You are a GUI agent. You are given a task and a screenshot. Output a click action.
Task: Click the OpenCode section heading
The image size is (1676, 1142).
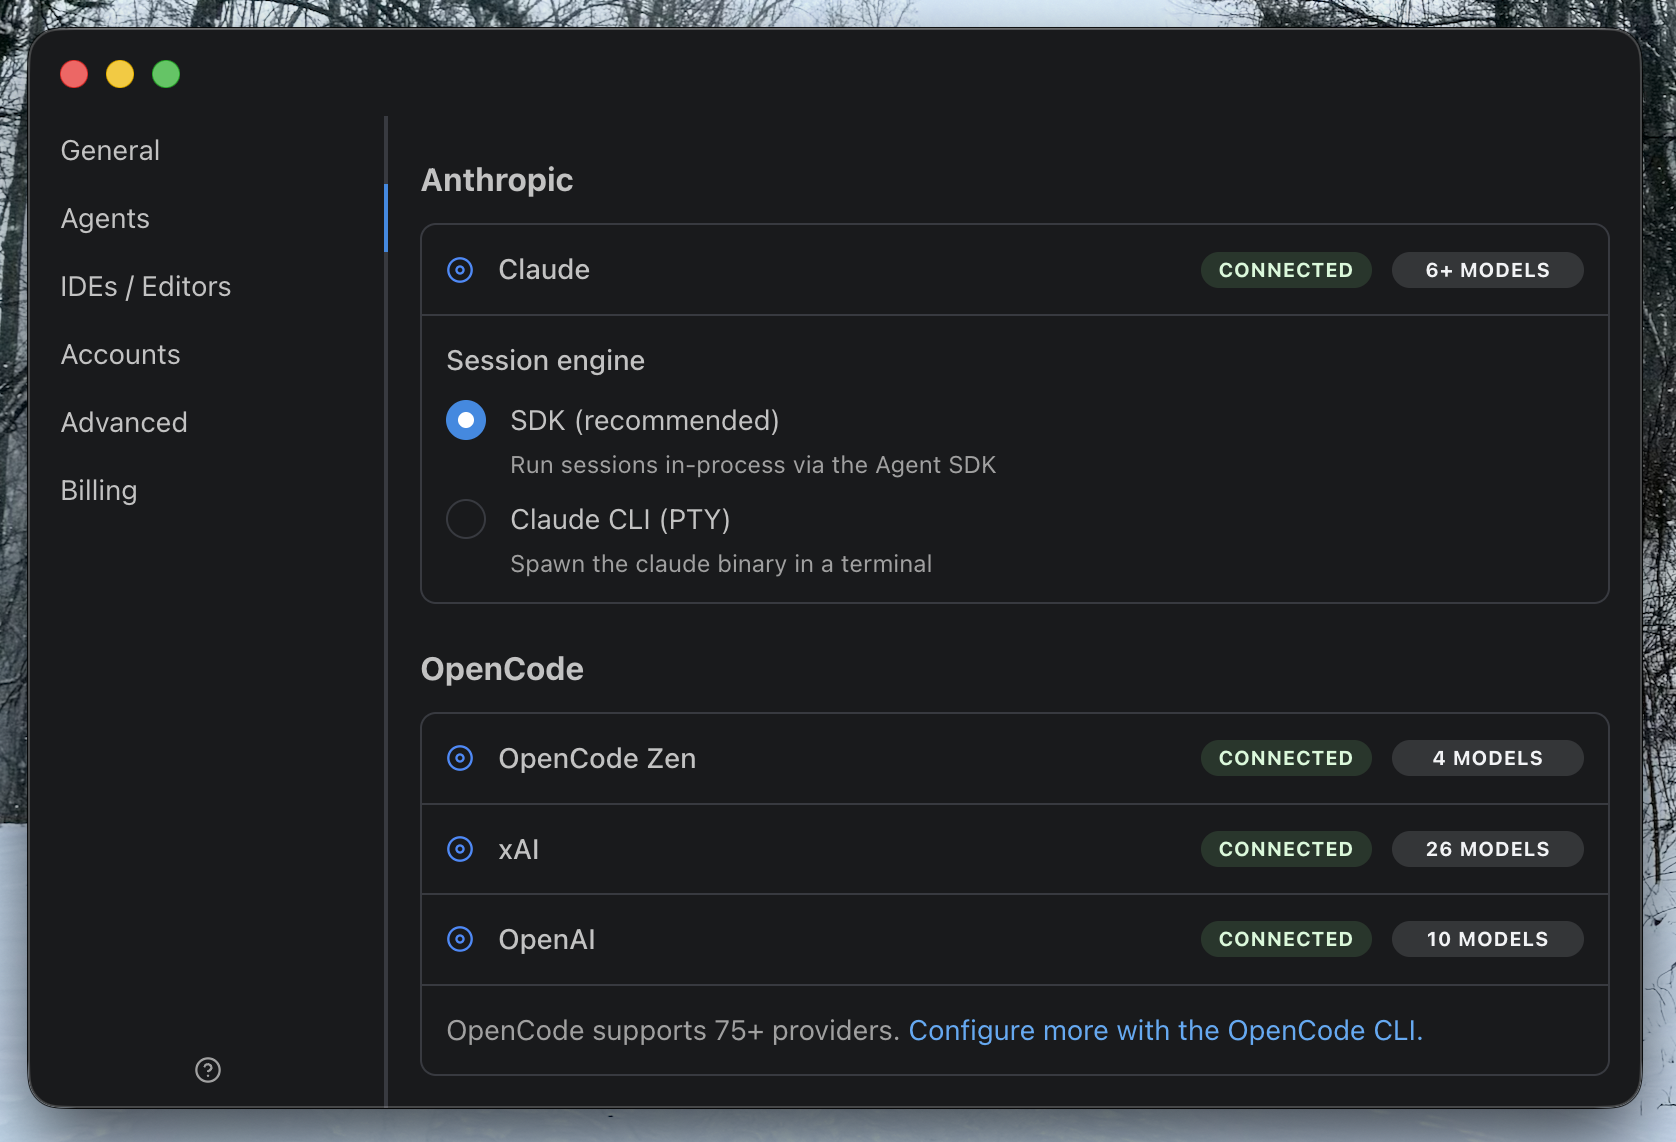pos(502,669)
